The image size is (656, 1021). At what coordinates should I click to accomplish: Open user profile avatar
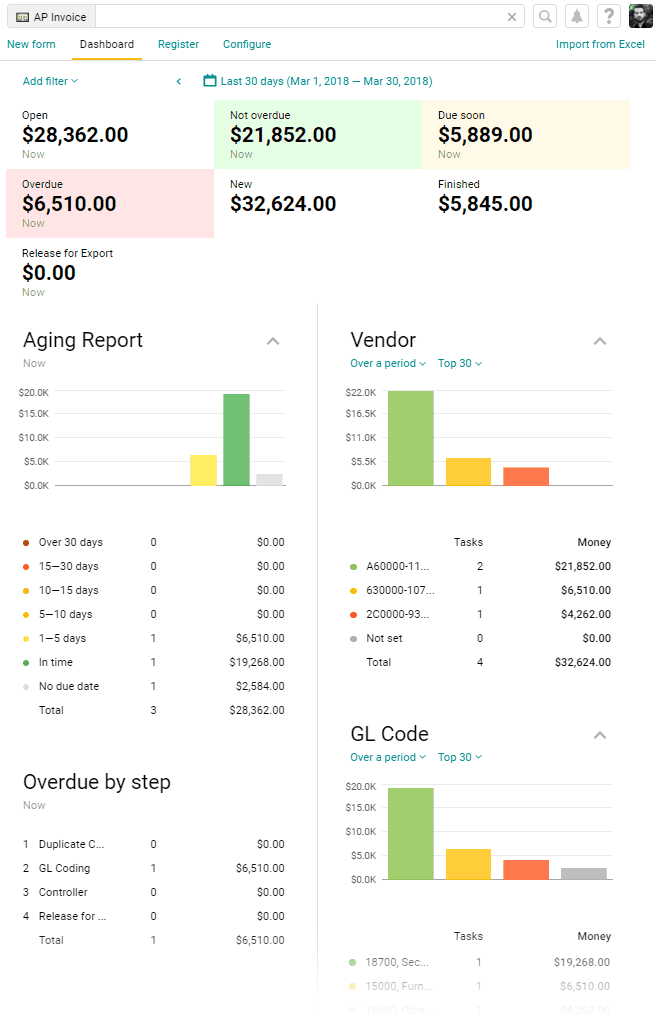(x=640, y=16)
